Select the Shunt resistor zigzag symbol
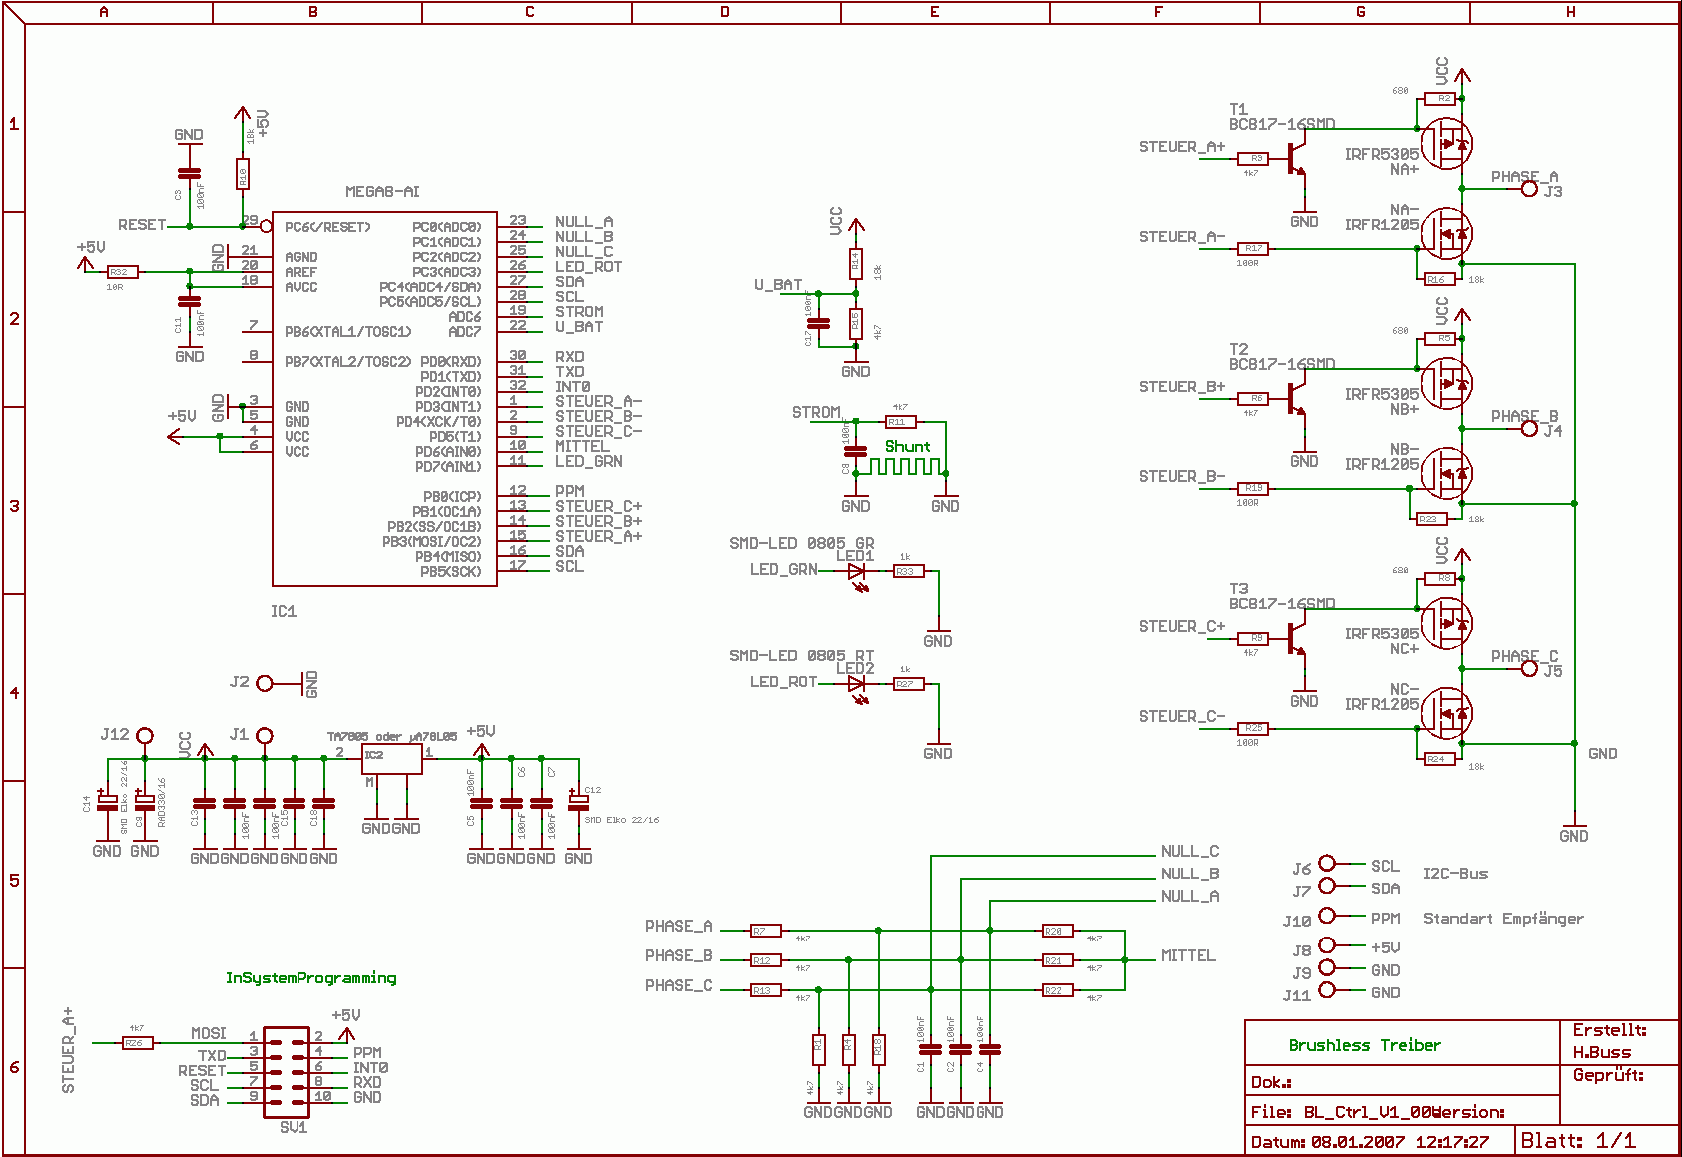The height and width of the screenshot is (1157, 1682). point(905,466)
